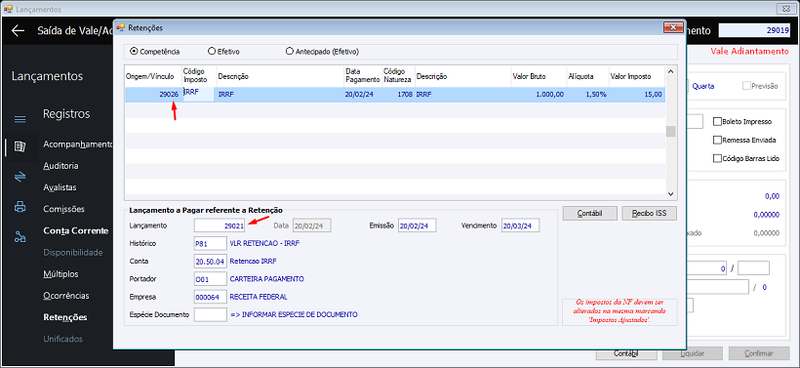This screenshot has height=368, width=800.
Task: Select the registros book icon in sidebar
Action: (x=20, y=147)
